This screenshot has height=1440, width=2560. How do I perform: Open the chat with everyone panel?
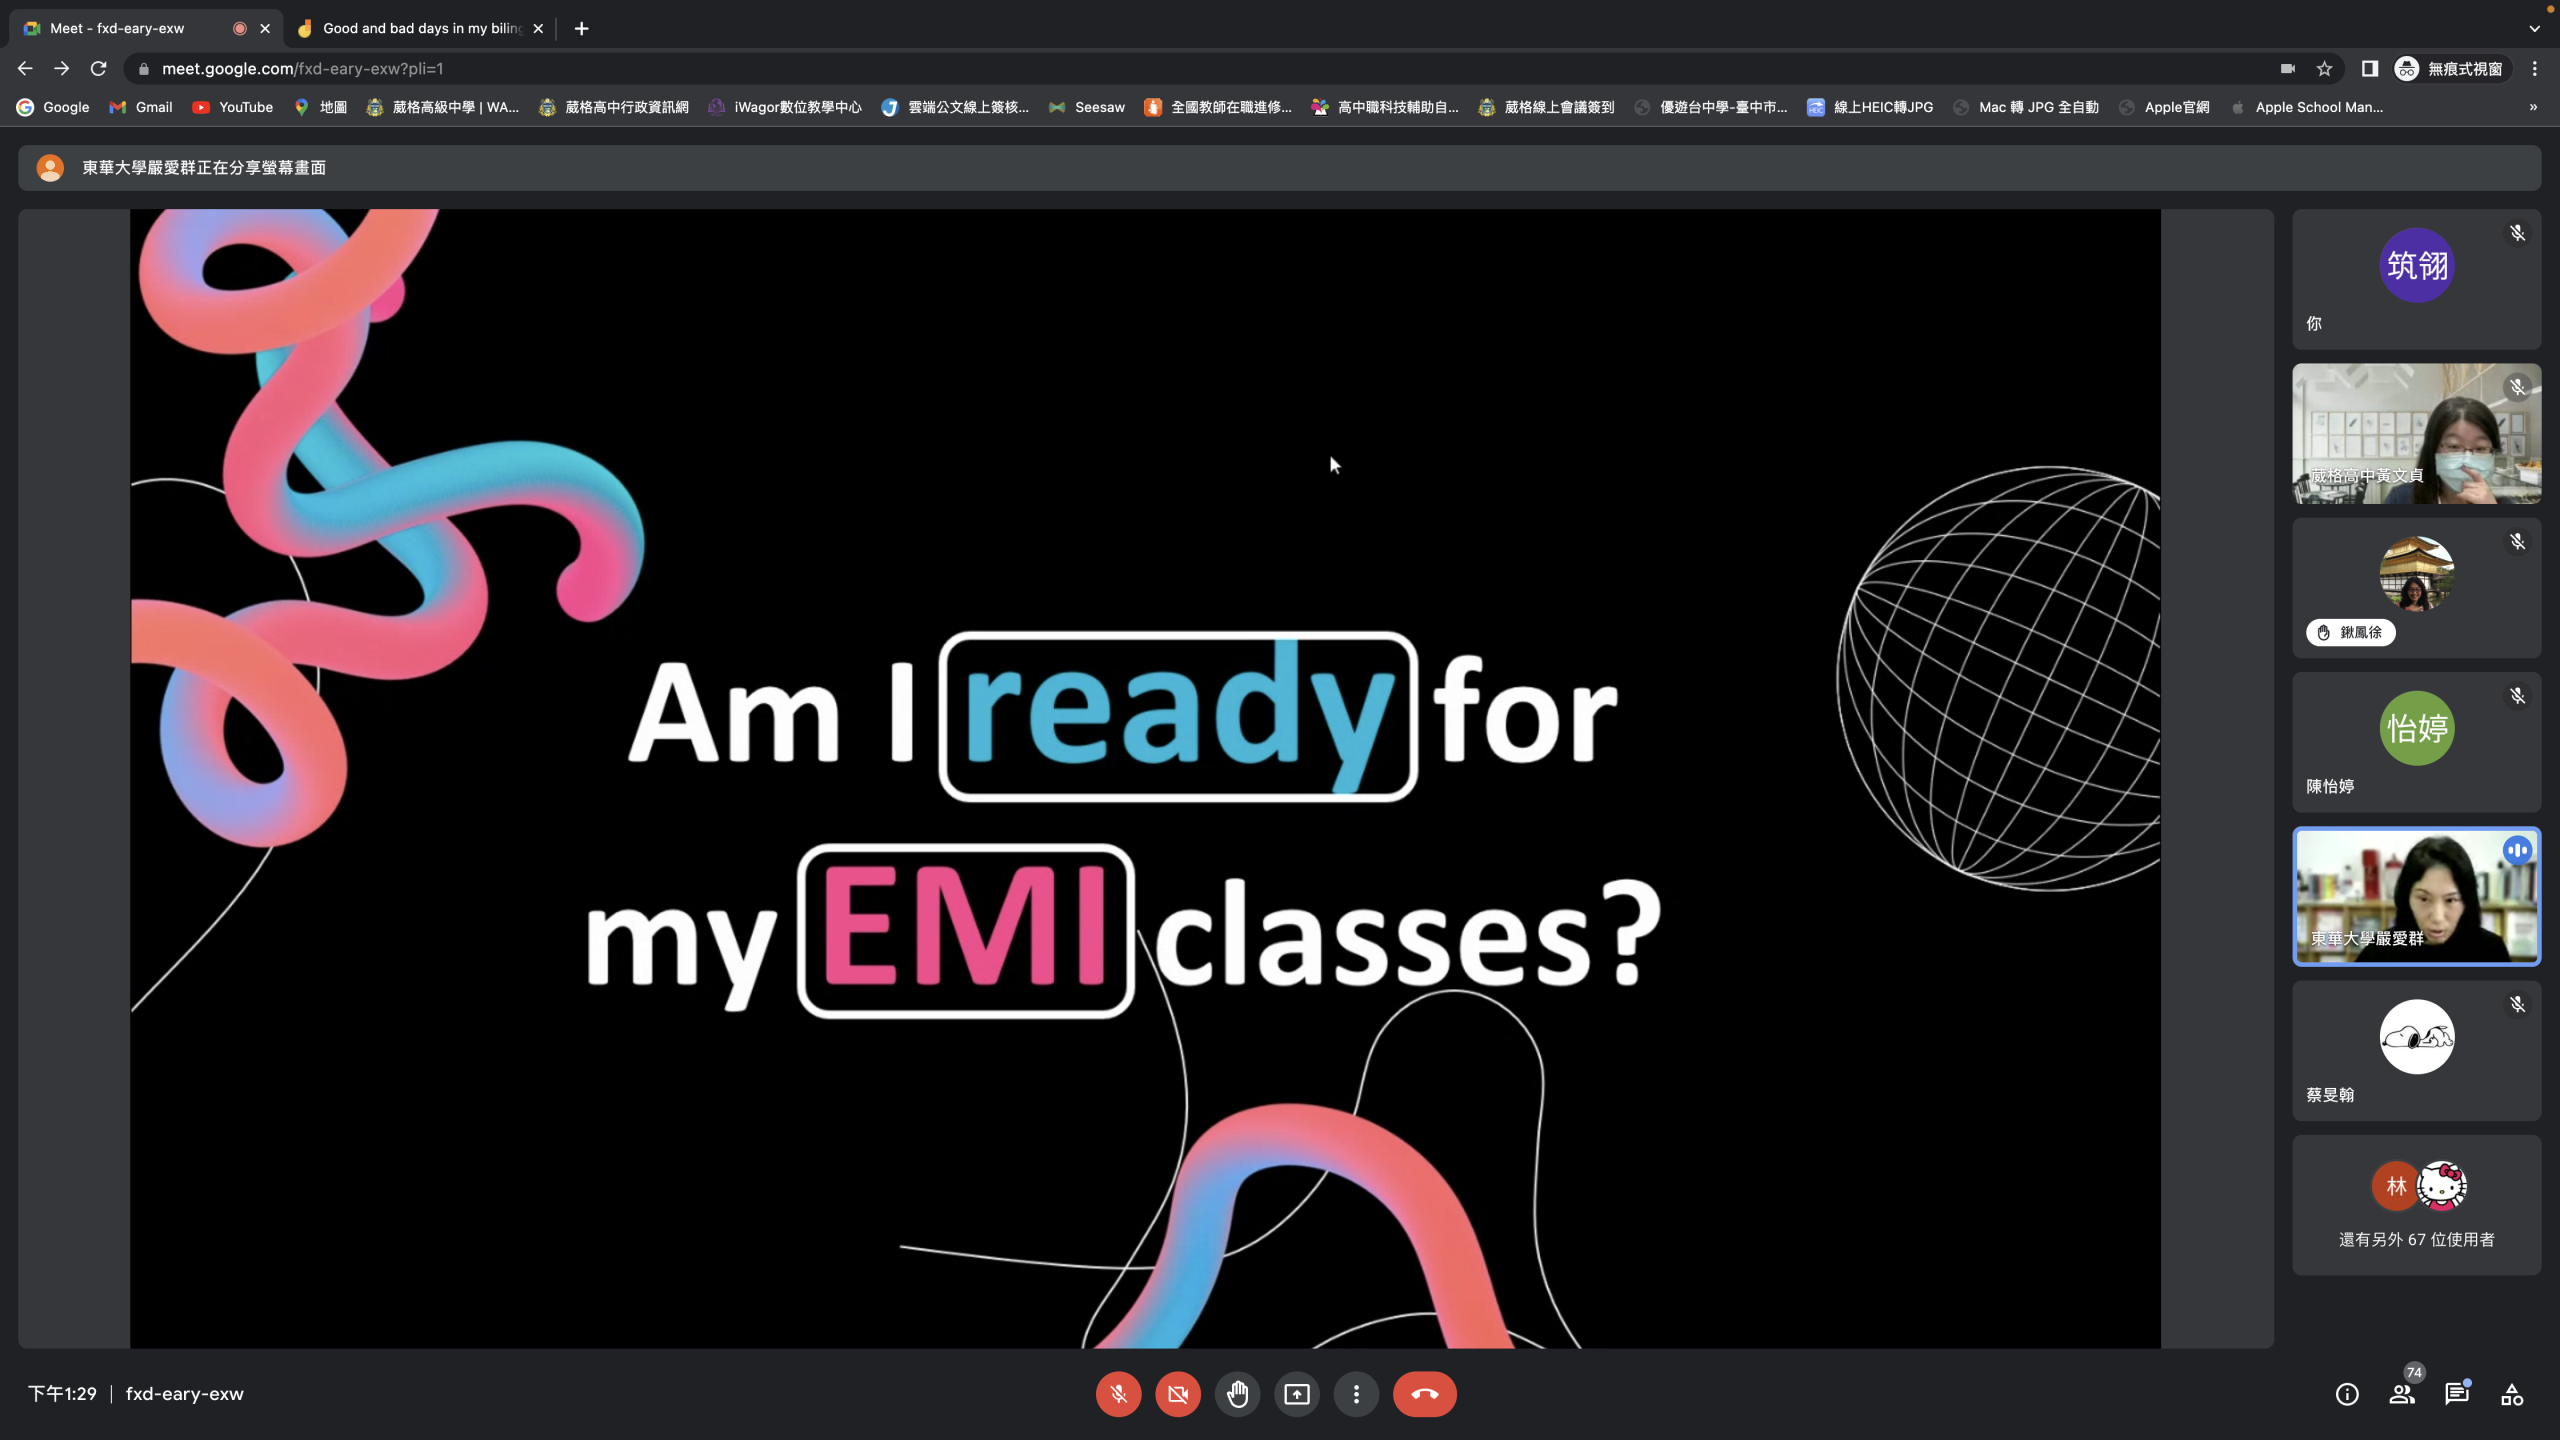[2457, 1394]
